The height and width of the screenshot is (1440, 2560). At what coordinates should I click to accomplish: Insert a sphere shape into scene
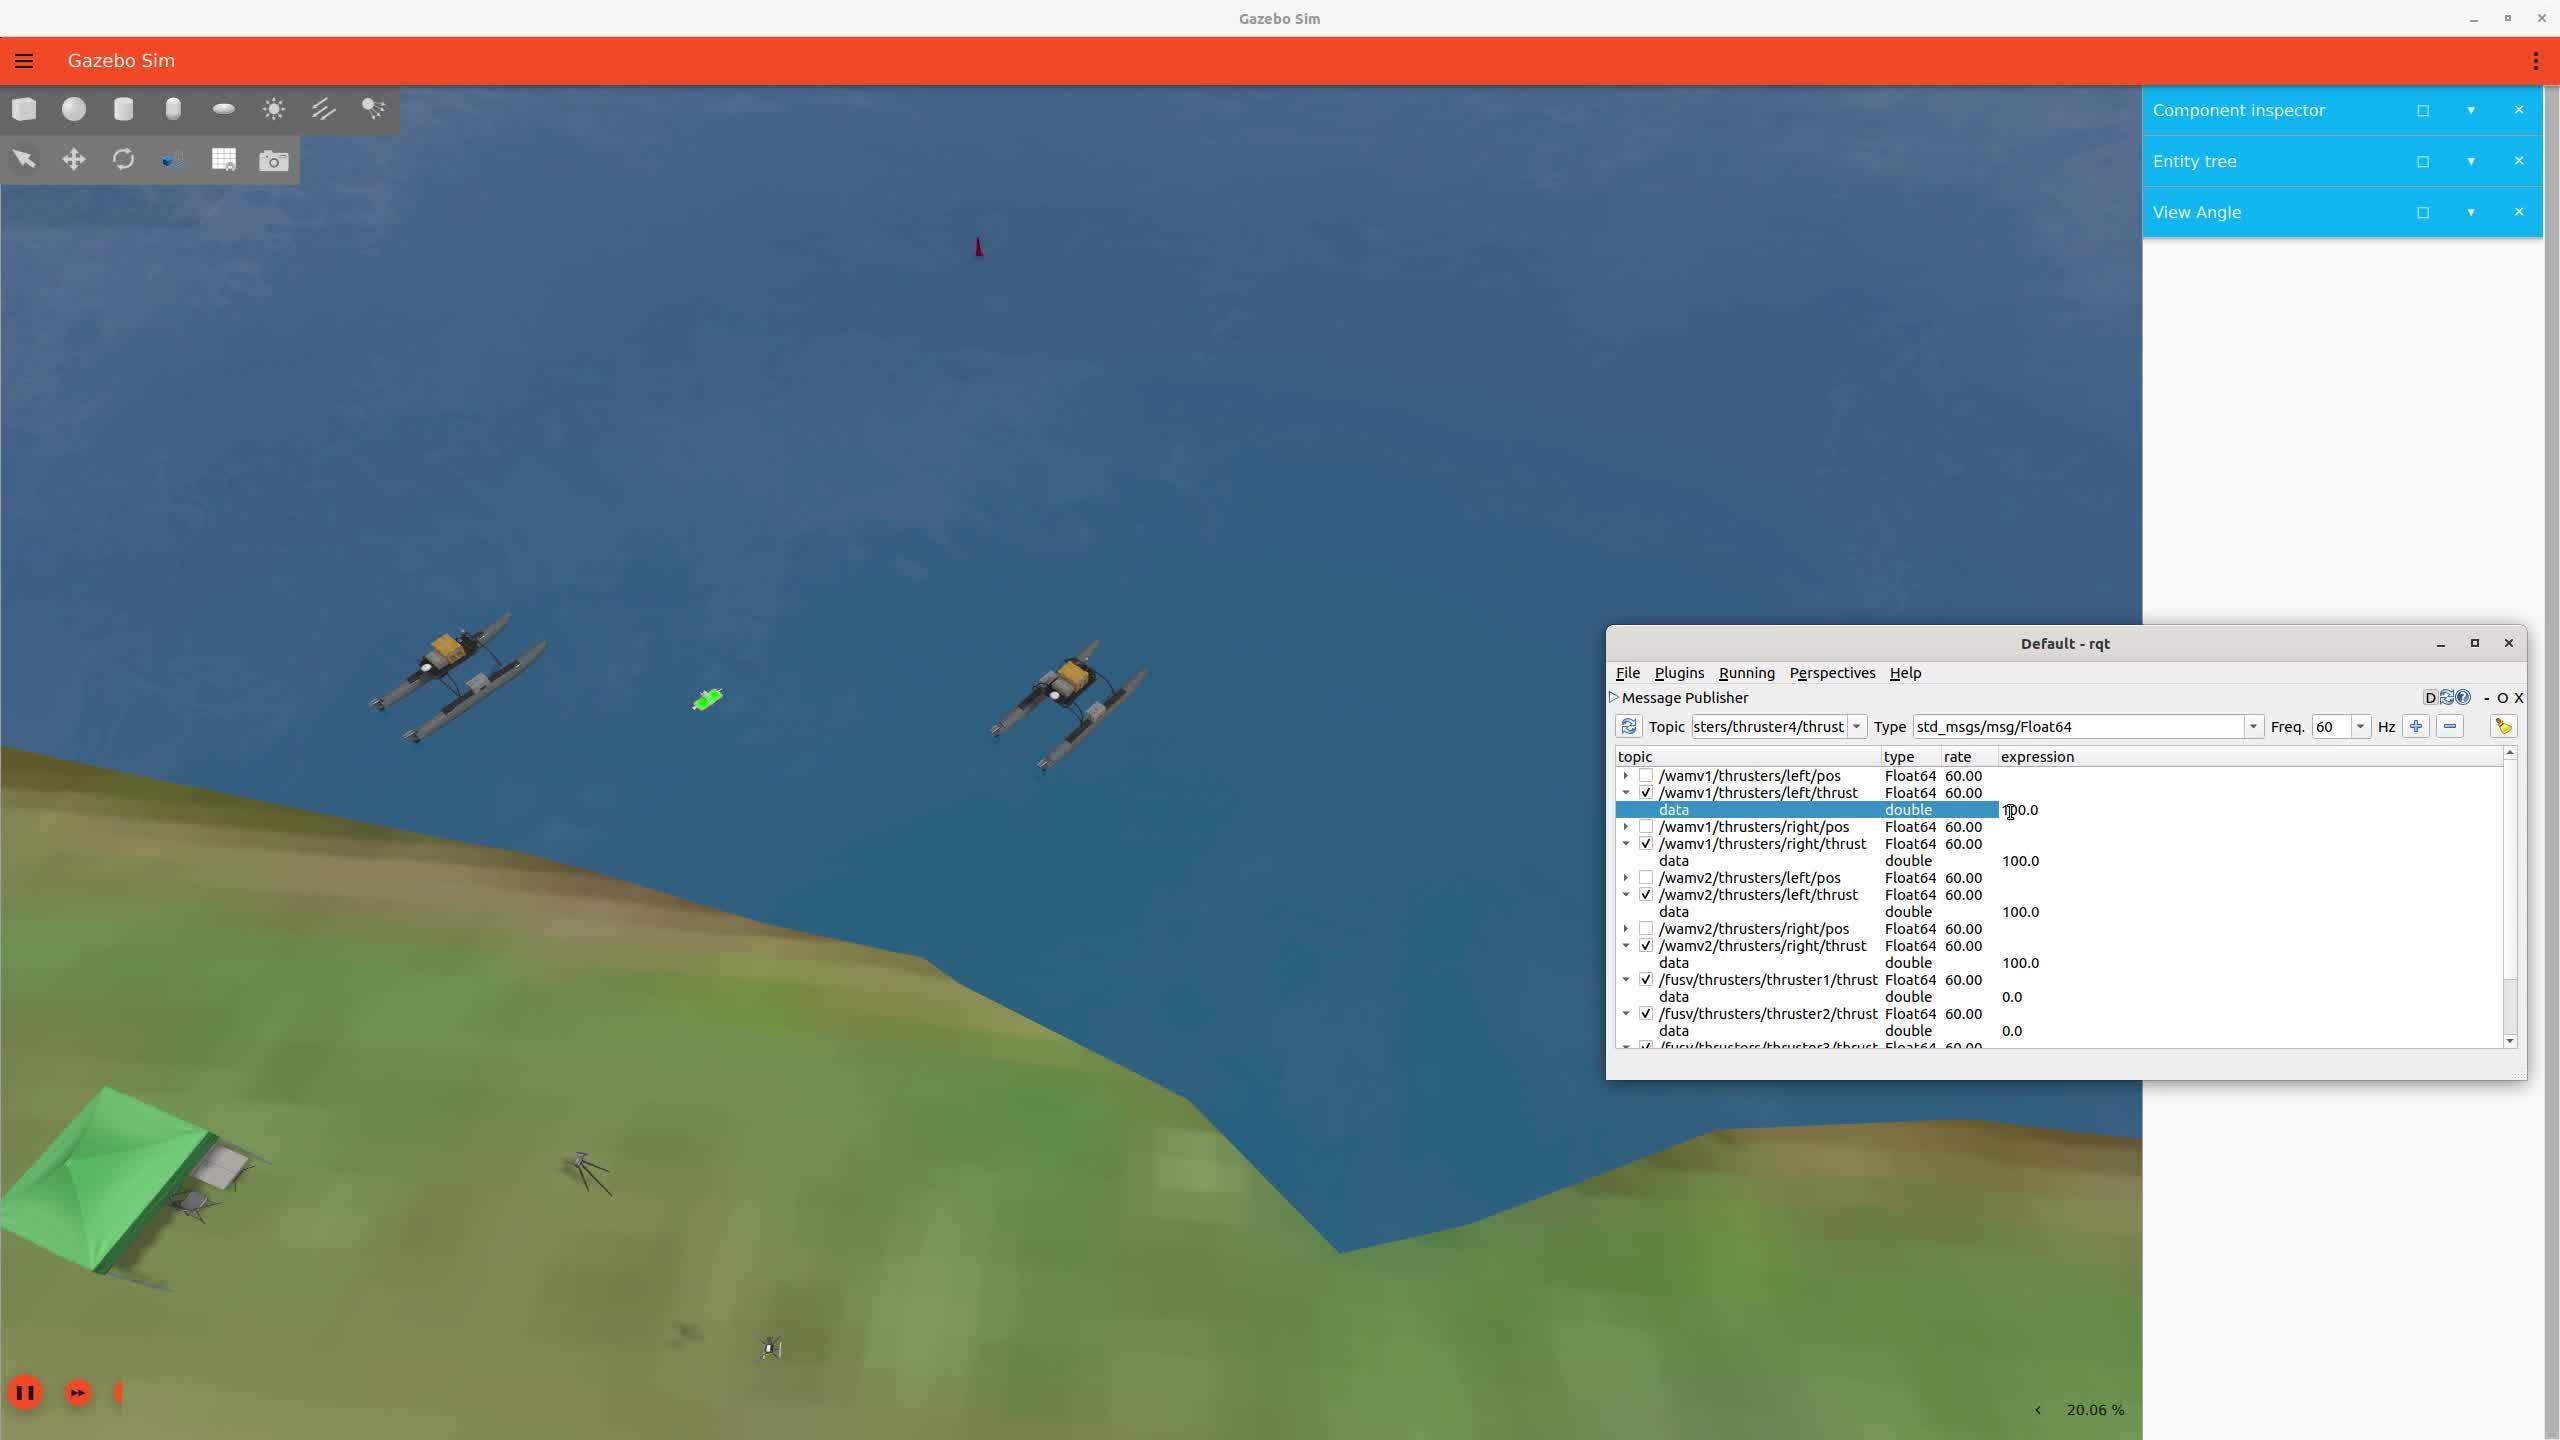pyautogui.click(x=73, y=109)
